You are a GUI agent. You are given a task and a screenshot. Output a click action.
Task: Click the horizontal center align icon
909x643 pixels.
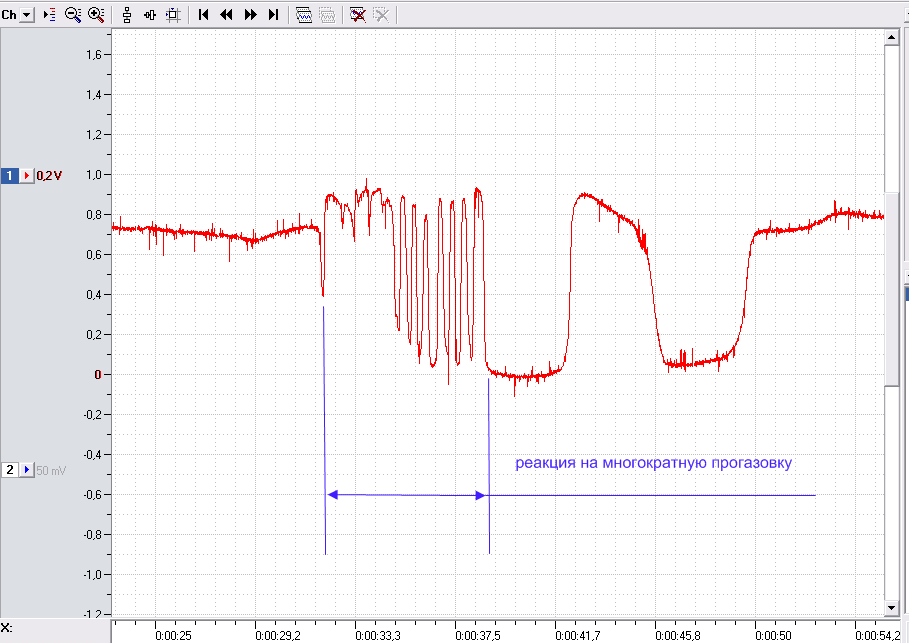coord(150,15)
